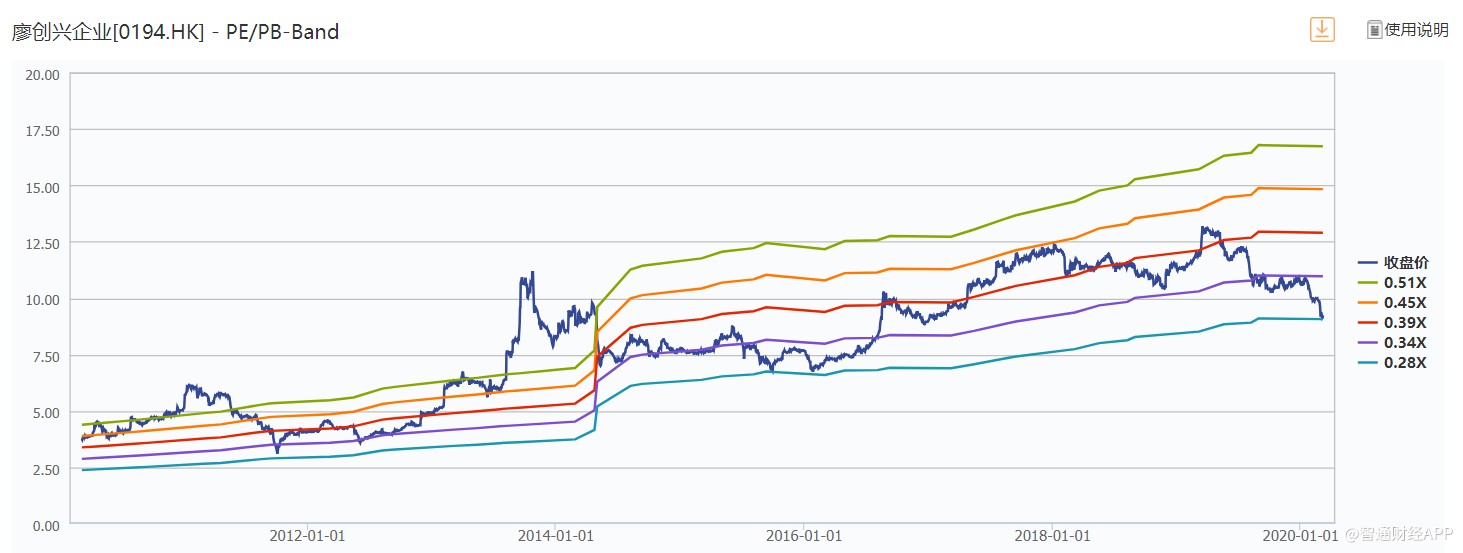Toggle the 0.34X legend label
This screenshot has height=553, width=1463.
click(1405, 343)
